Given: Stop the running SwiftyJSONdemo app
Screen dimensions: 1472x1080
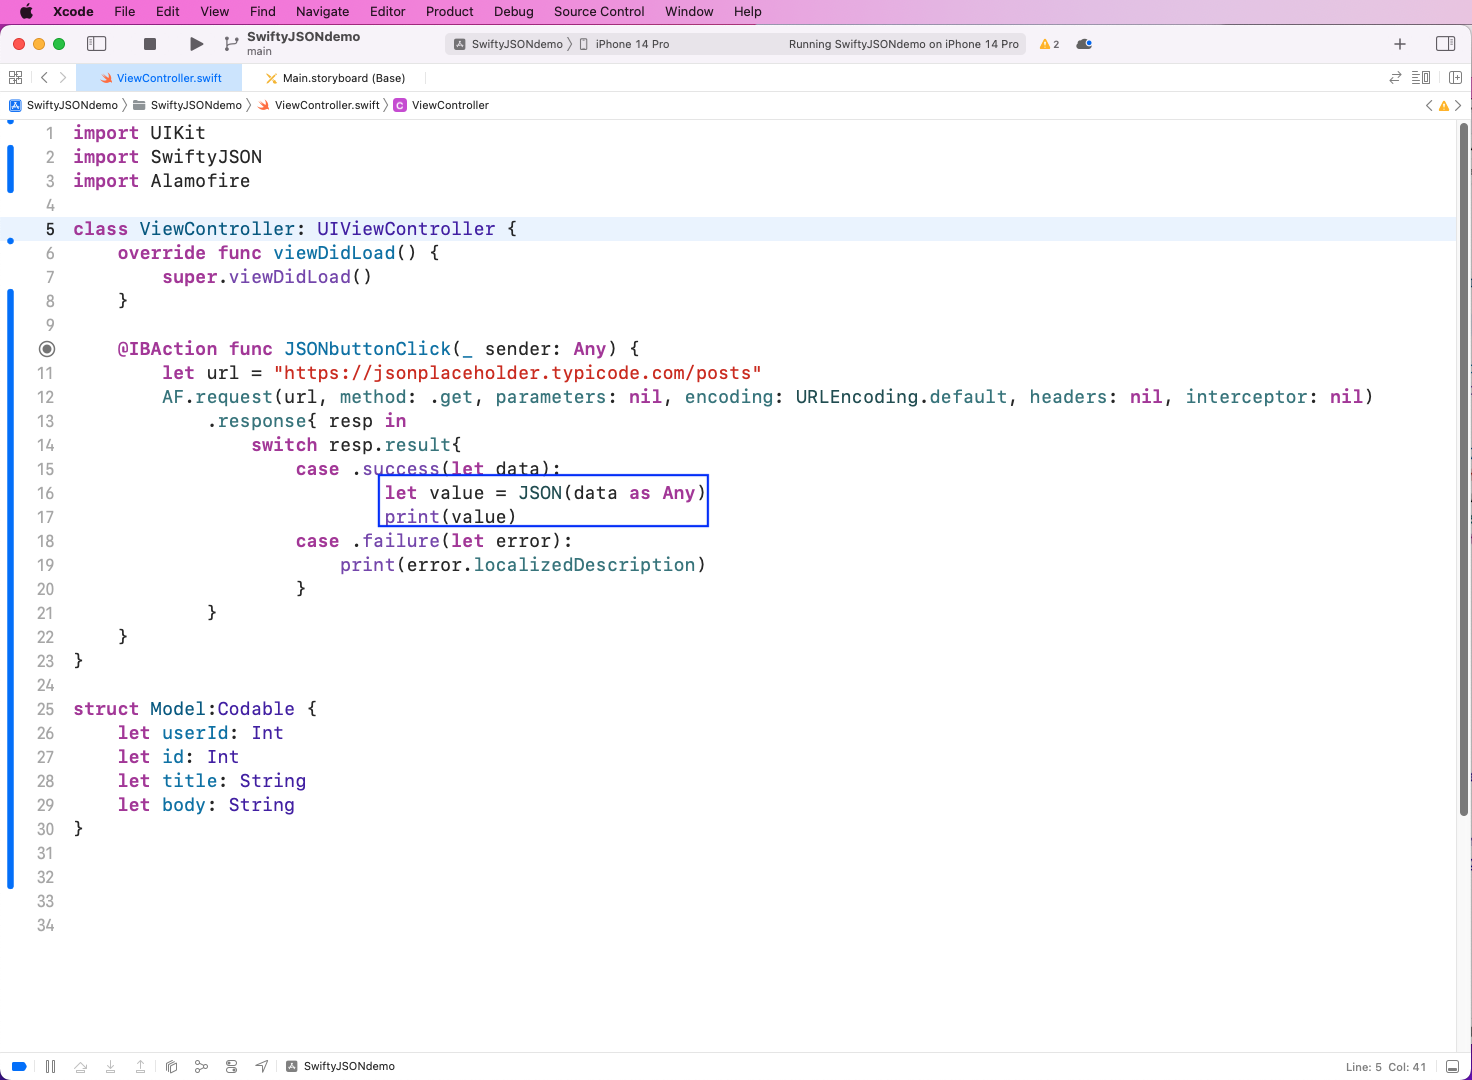Looking at the screenshot, I should point(150,44).
